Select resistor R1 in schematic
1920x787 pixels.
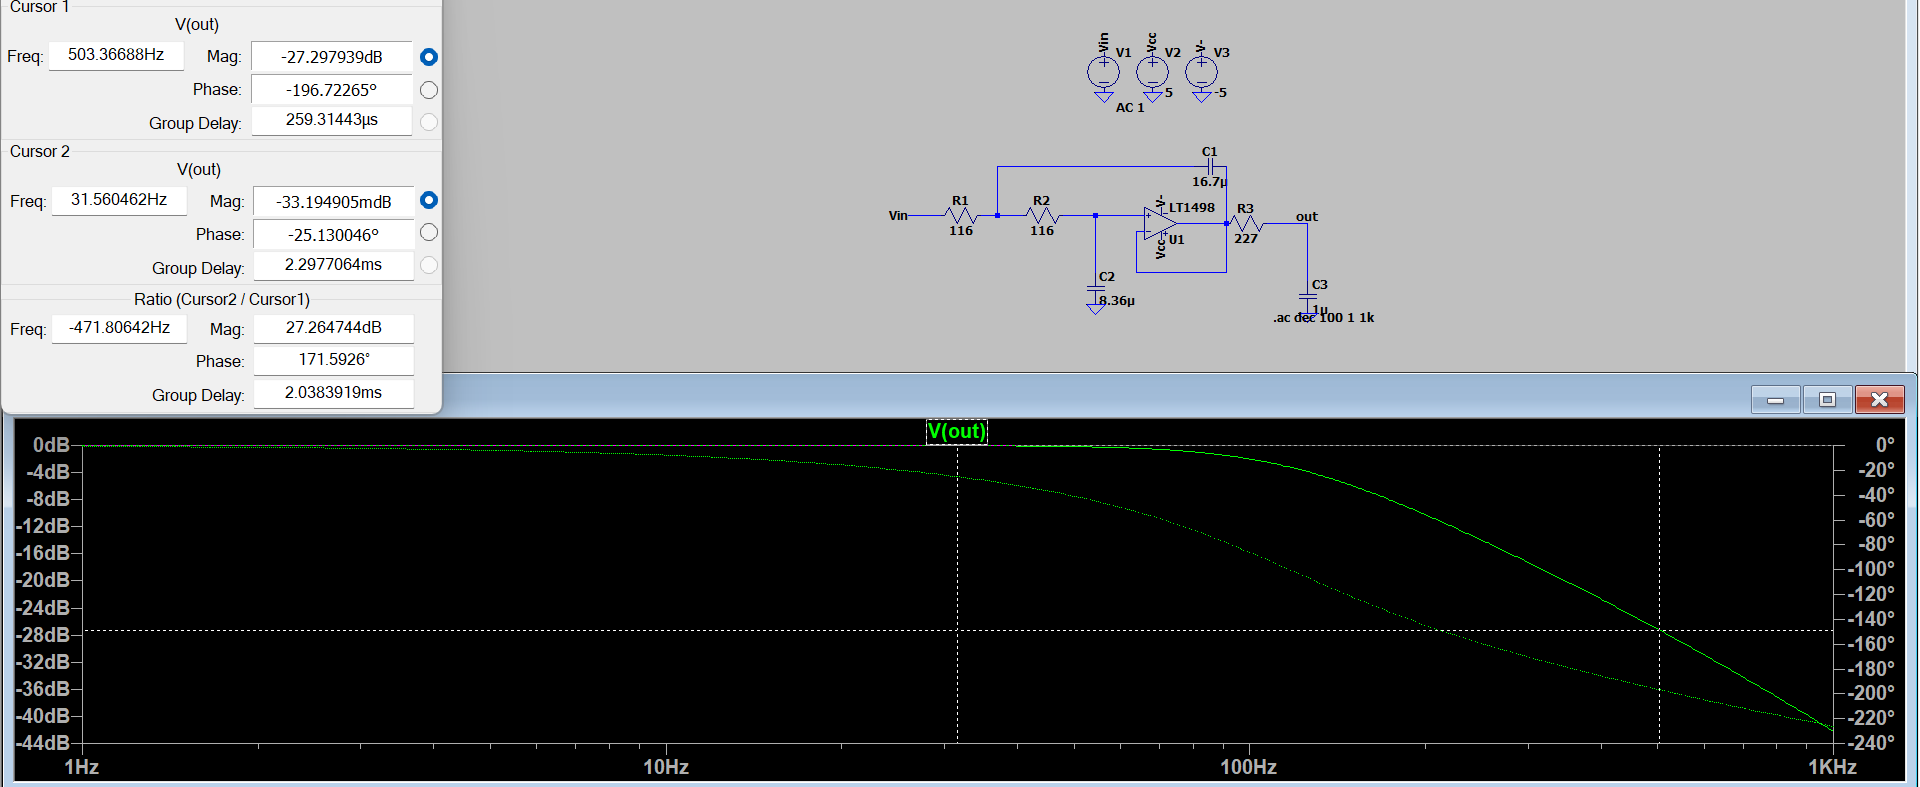point(960,215)
